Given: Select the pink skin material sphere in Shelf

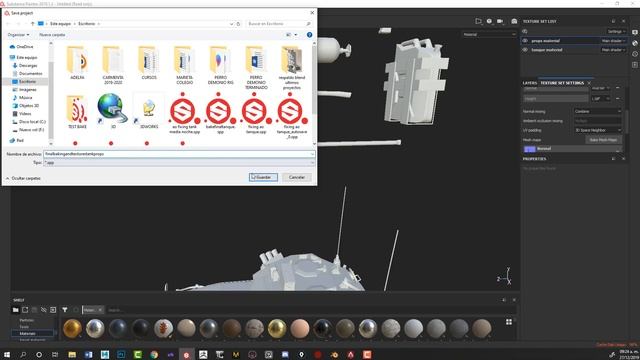Looking at the screenshot, I should tap(300, 329).
